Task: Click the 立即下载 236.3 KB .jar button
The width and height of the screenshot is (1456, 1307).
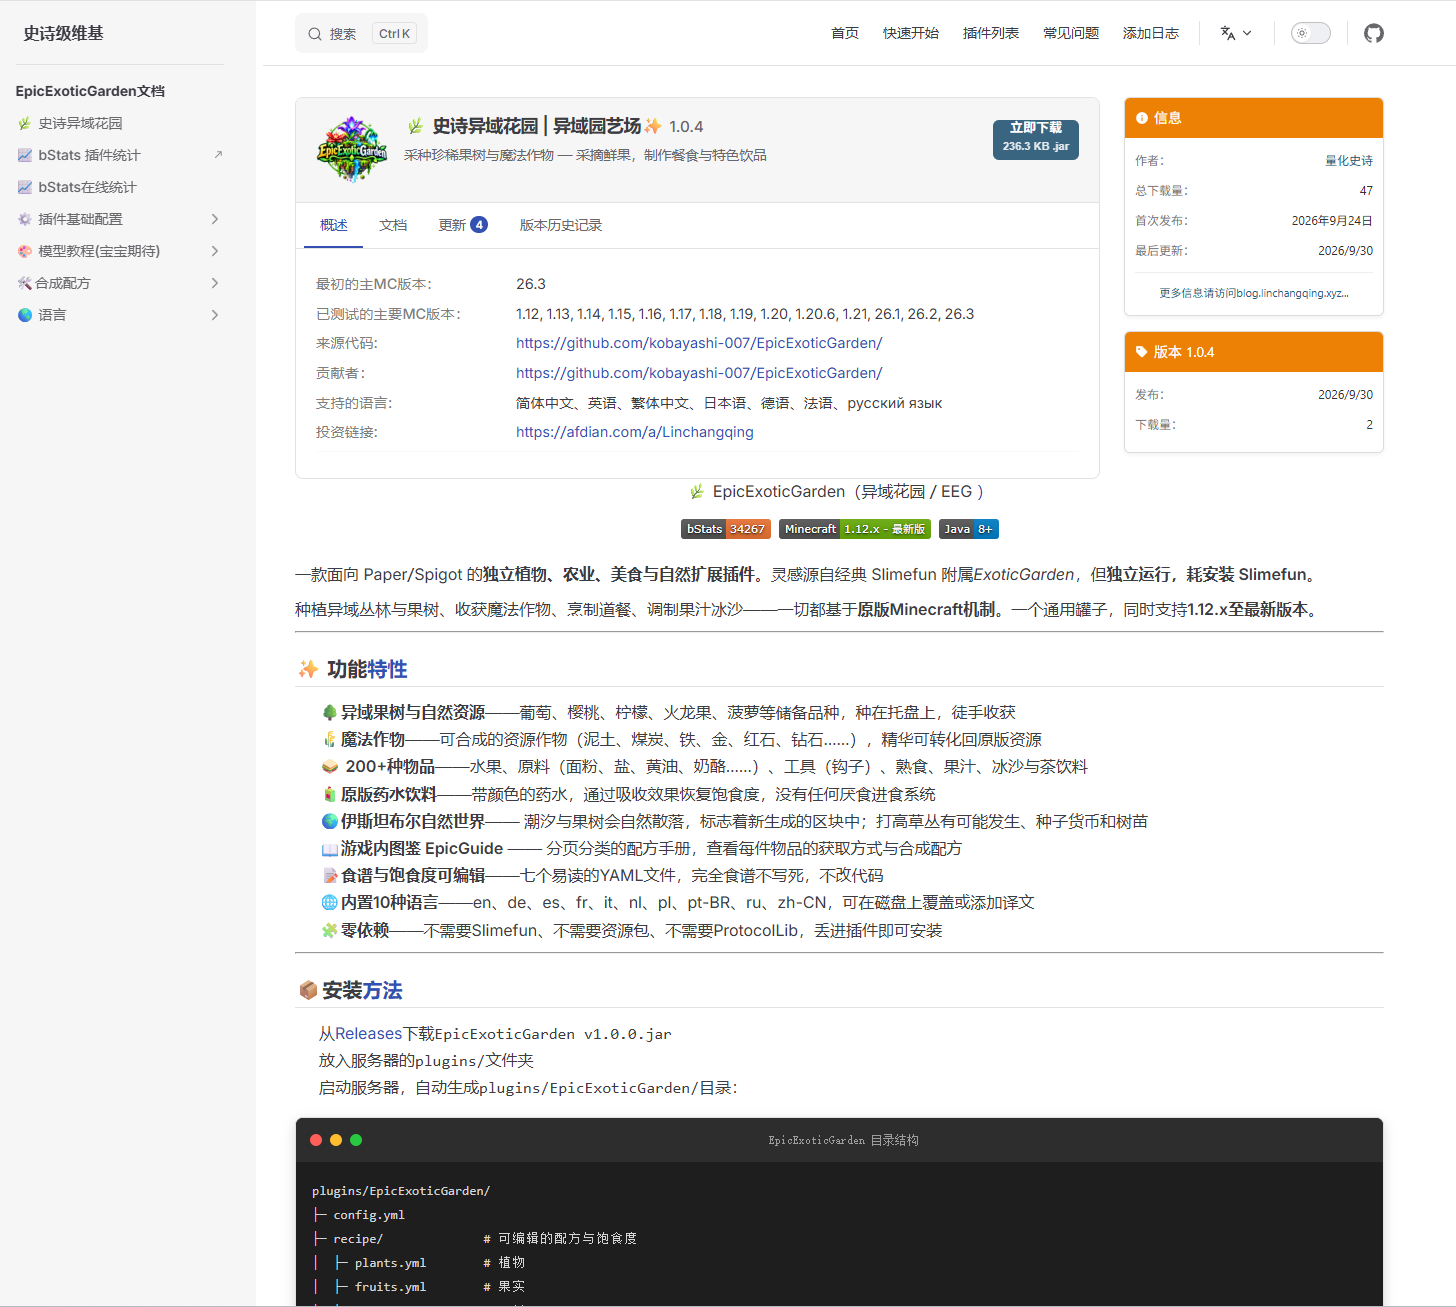Action: 1036,140
